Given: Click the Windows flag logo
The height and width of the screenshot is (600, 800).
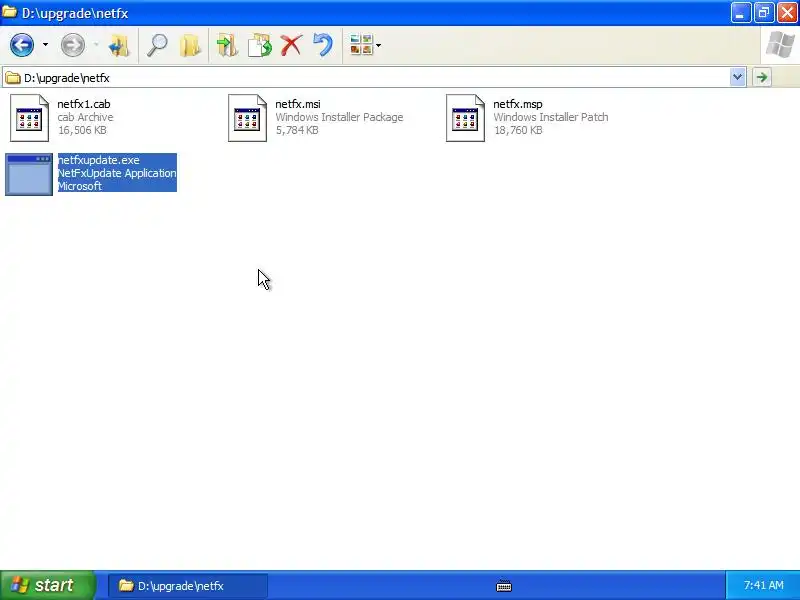Looking at the screenshot, I should (x=780, y=45).
